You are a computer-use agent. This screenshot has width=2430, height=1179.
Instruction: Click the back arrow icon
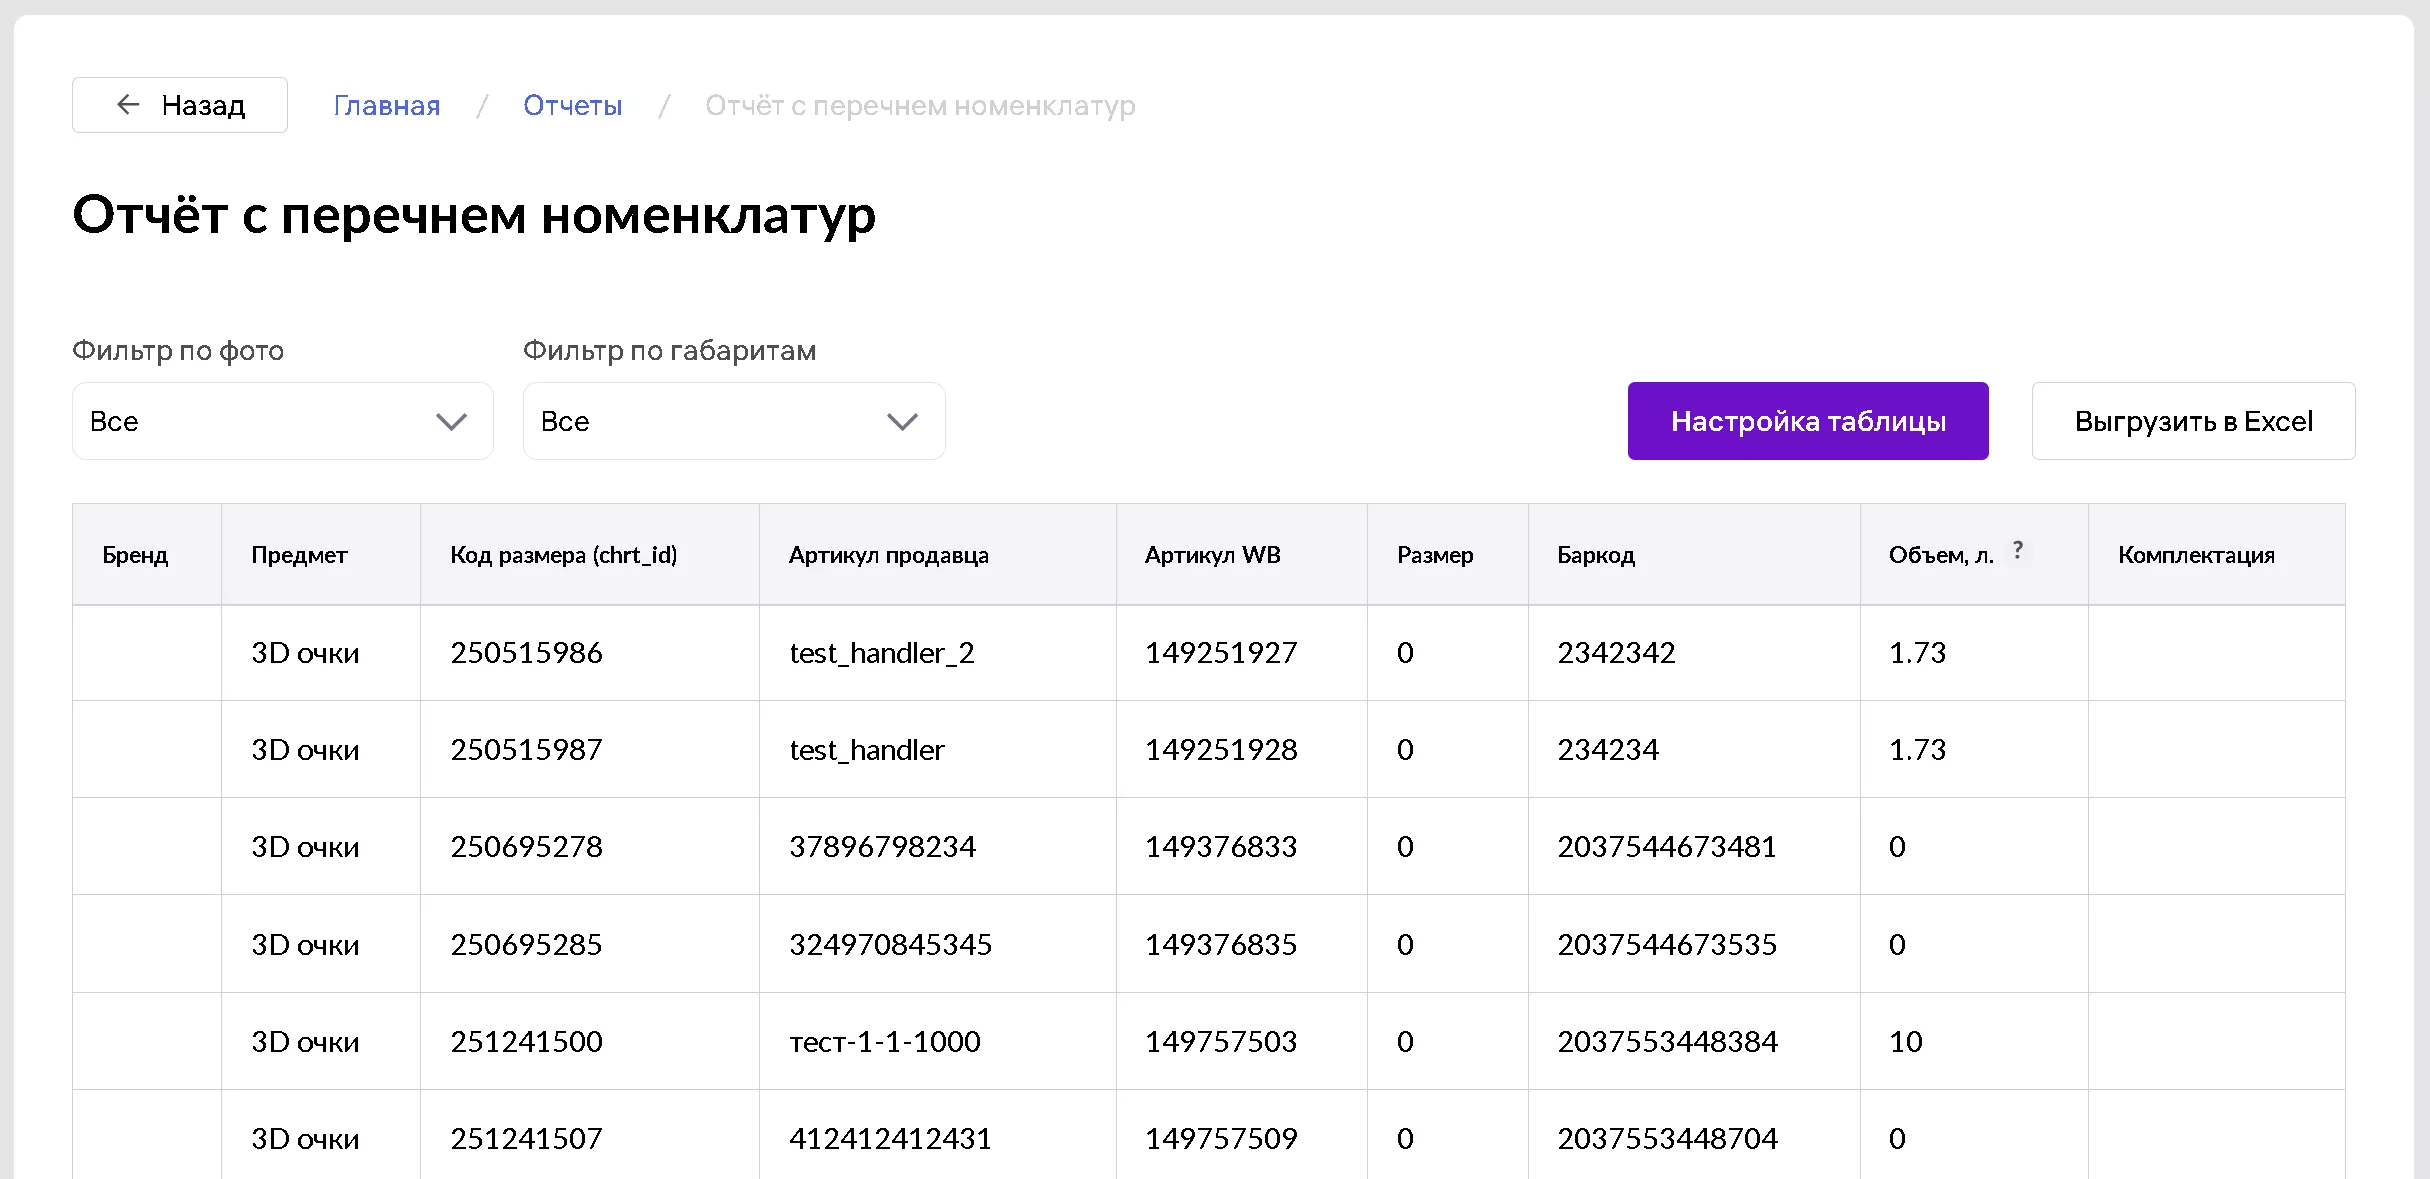pyautogui.click(x=128, y=105)
